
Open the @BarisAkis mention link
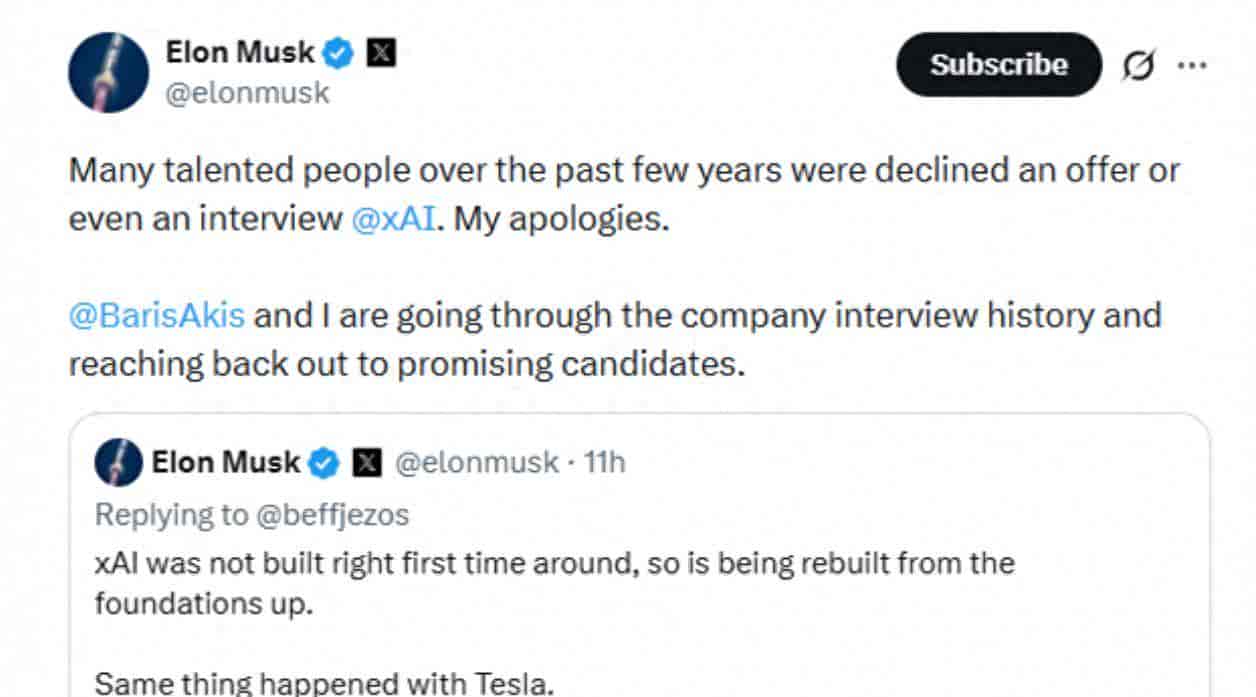coord(157,315)
